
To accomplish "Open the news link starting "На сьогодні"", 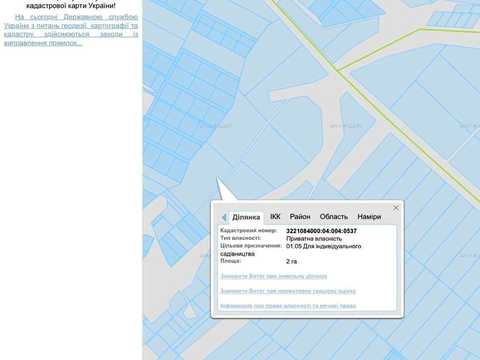I will coord(71,30).
